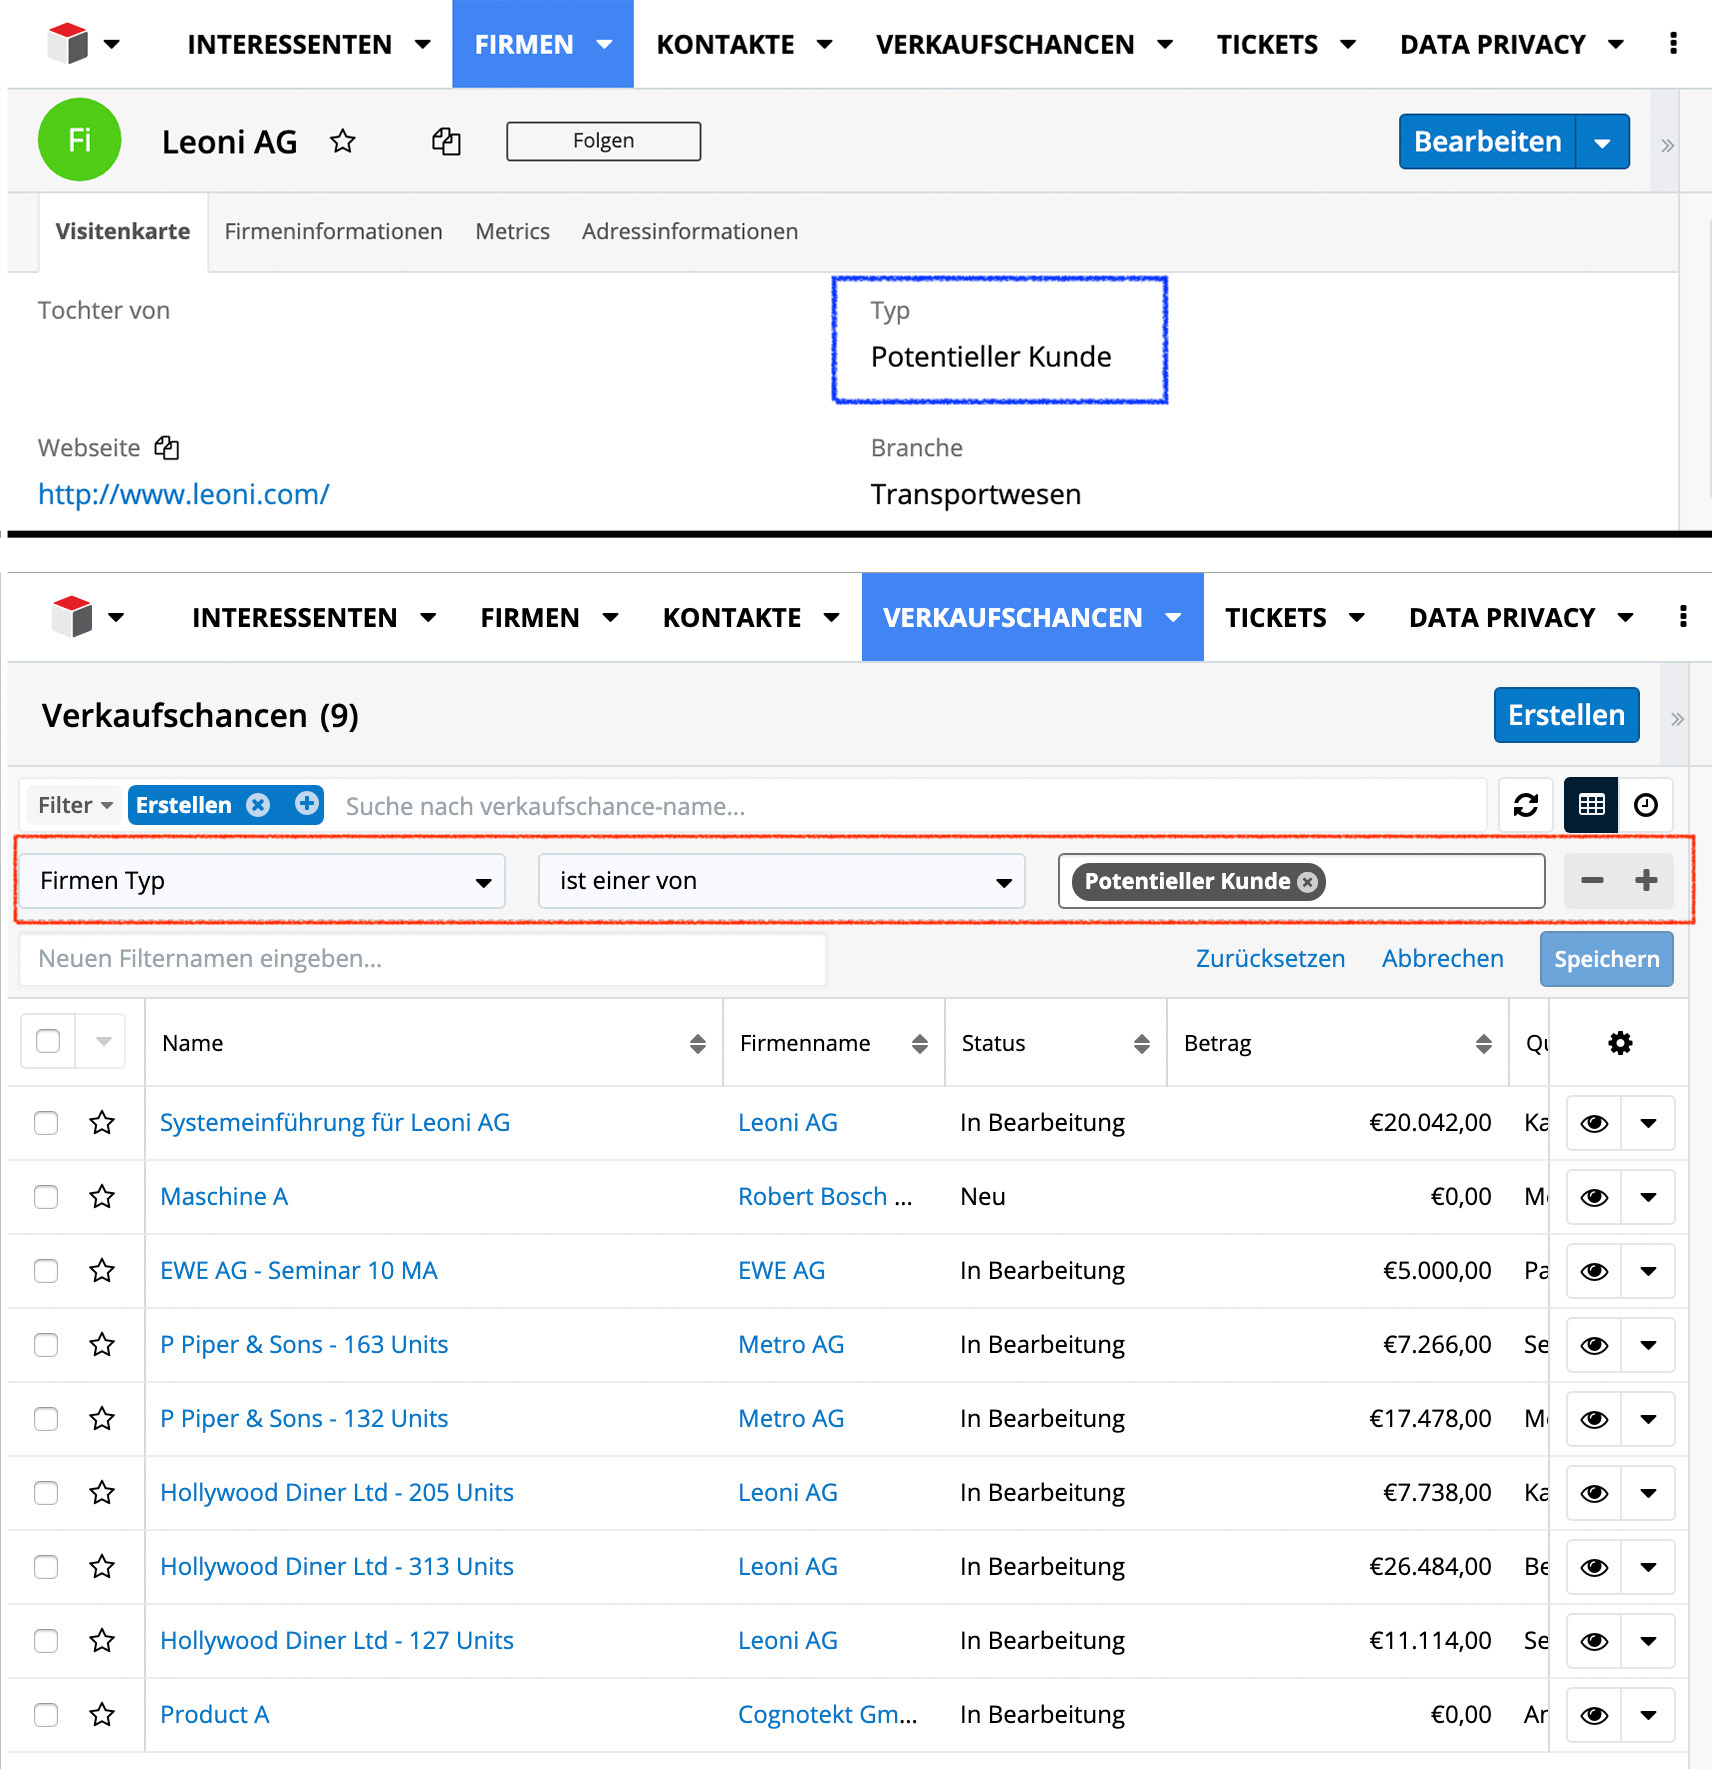Click Abbrechen link

(x=1442, y=958)
